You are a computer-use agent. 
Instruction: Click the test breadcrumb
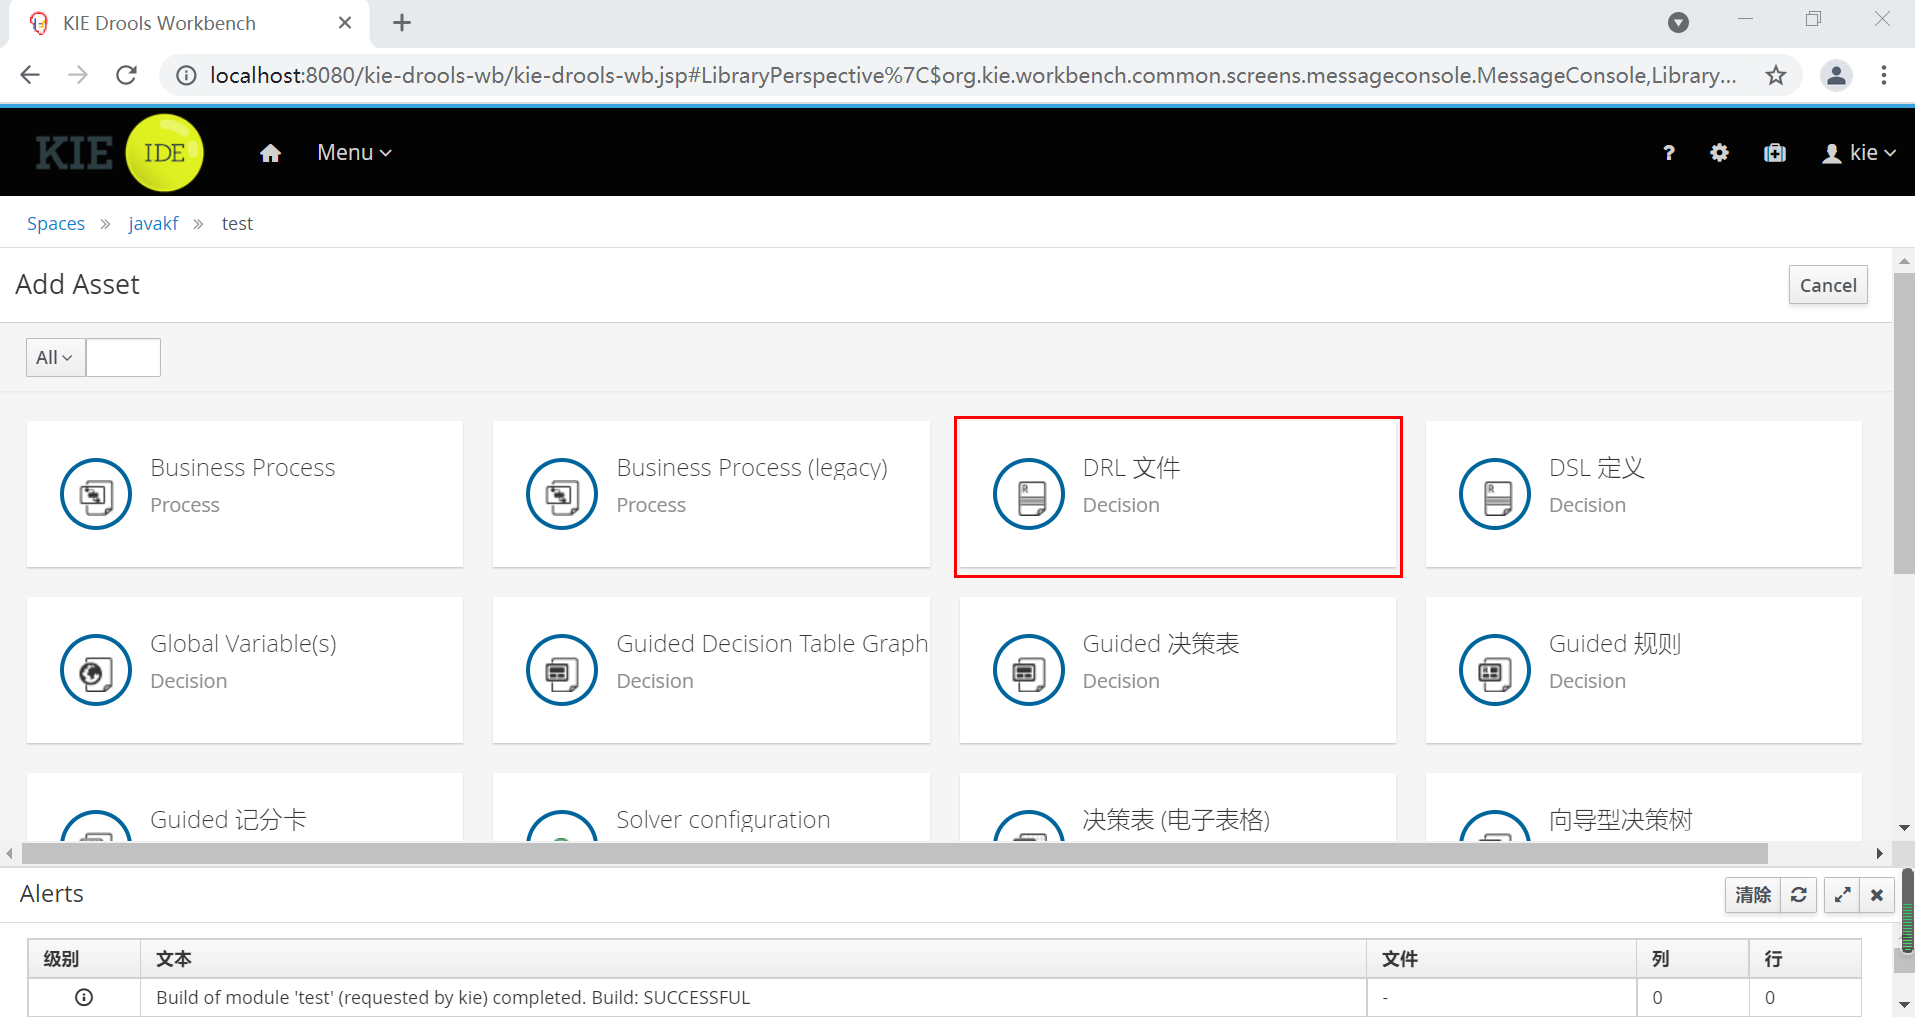point(237,224)
